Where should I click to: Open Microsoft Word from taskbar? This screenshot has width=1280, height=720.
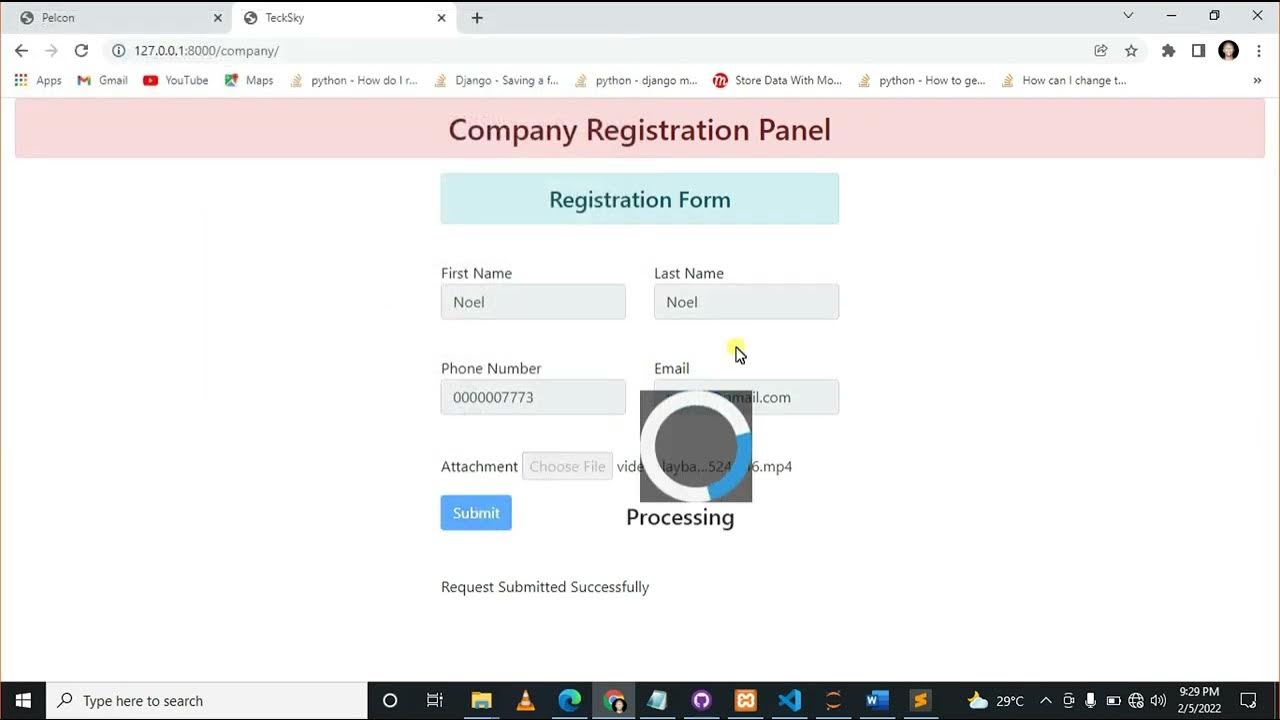[877, 700]
